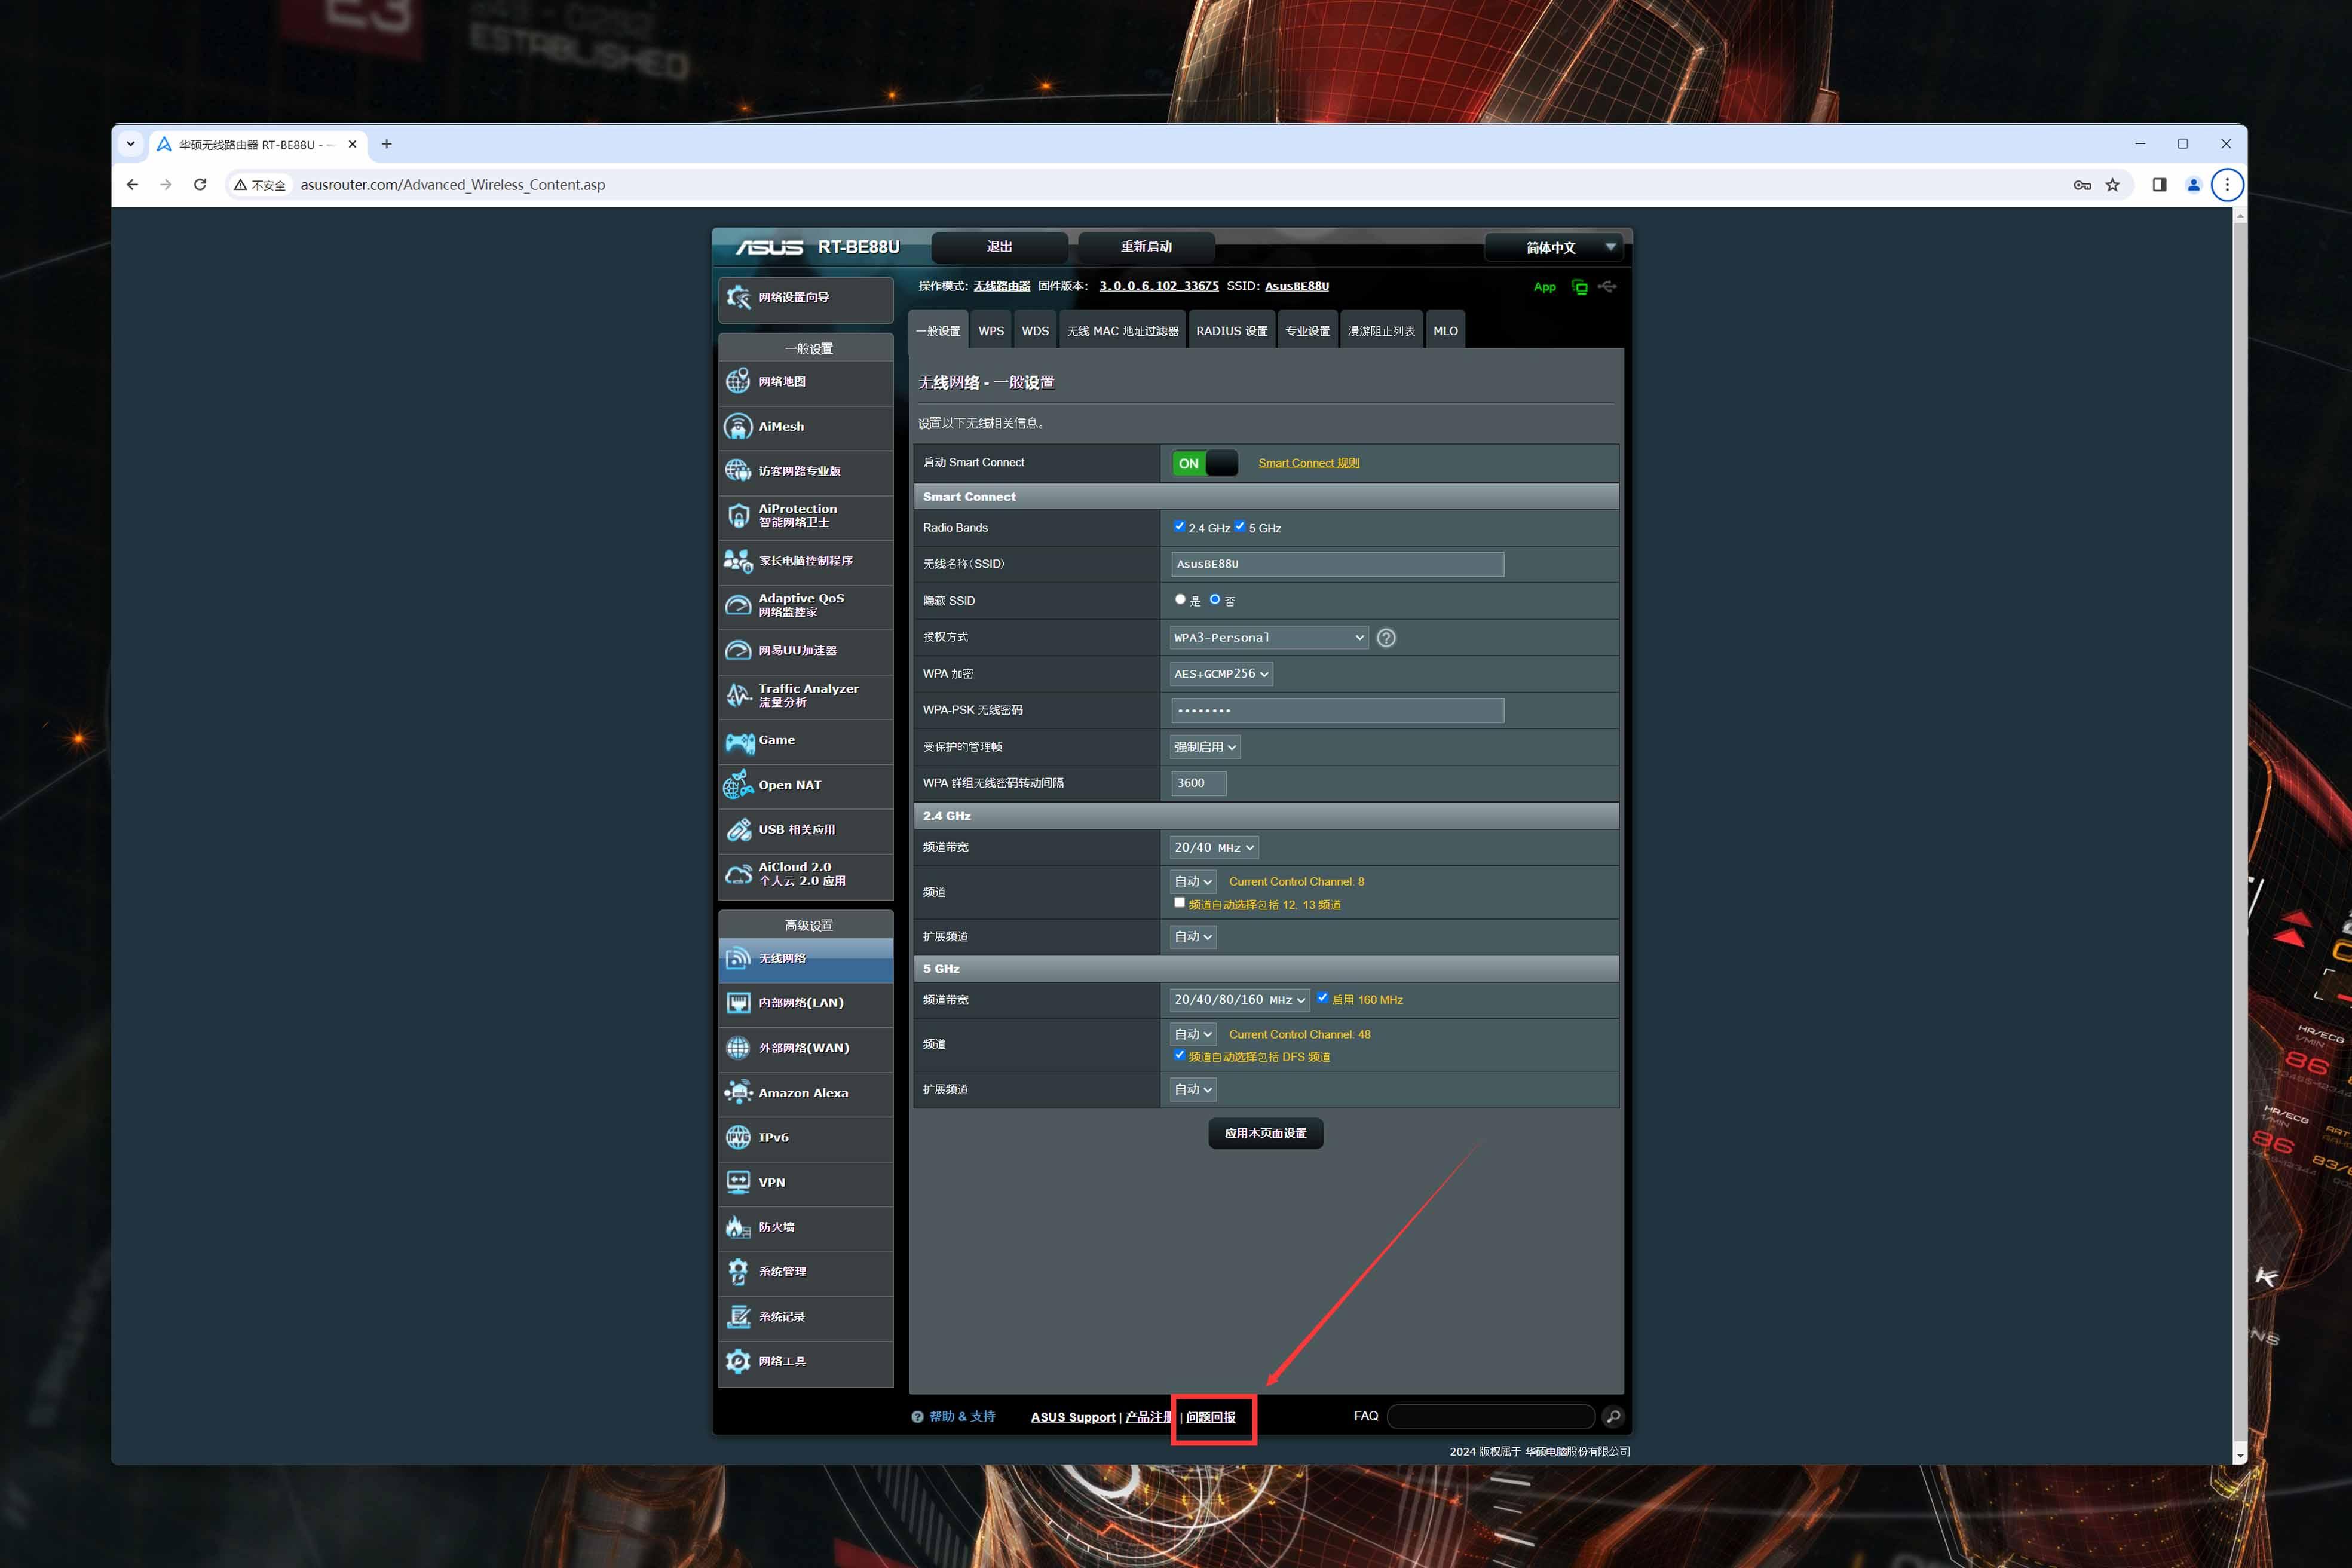Click the apply page settings button

pyautogui.click(x=1265, y=1133)
